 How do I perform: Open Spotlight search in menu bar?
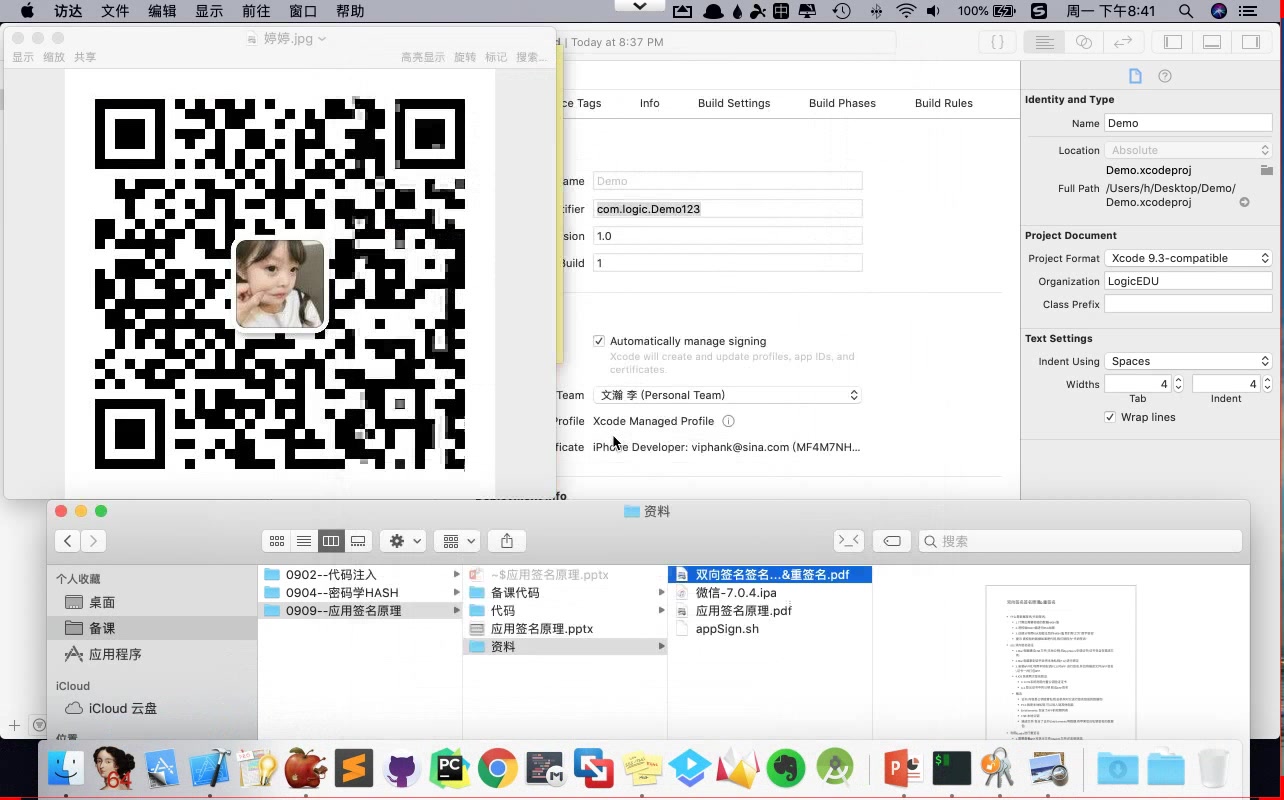1186,11
